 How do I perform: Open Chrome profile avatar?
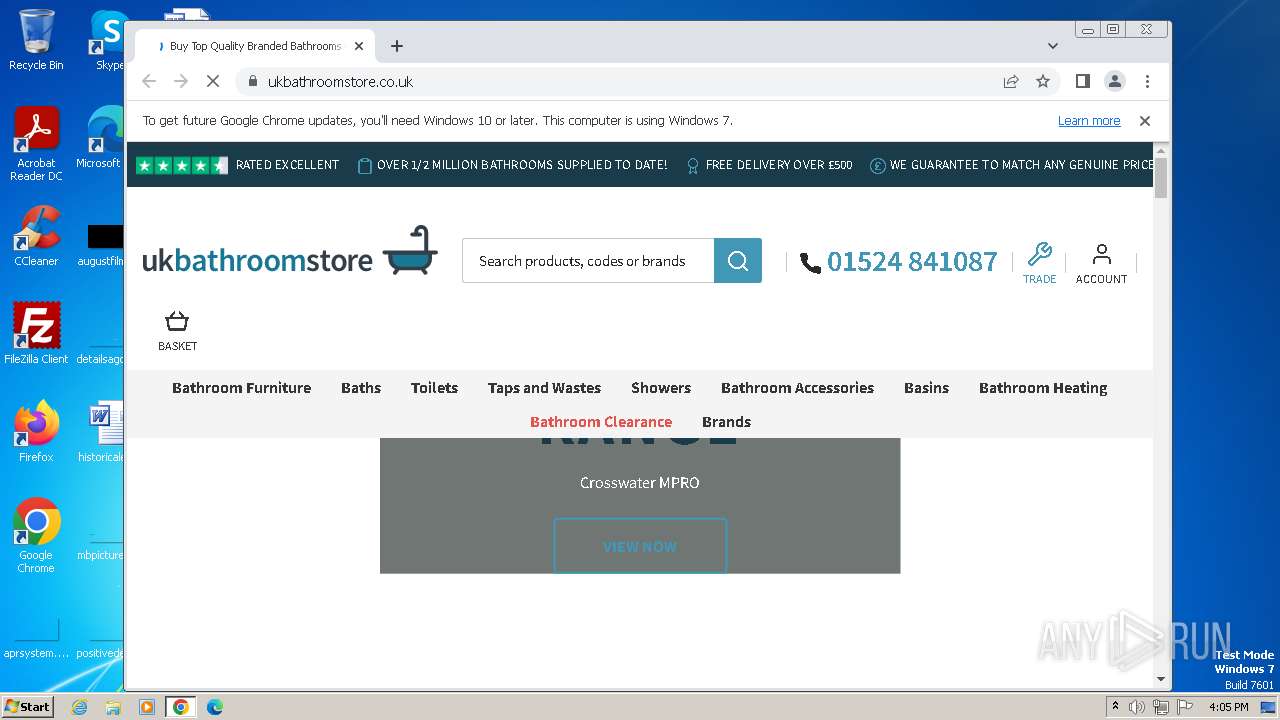point(1115,81)
